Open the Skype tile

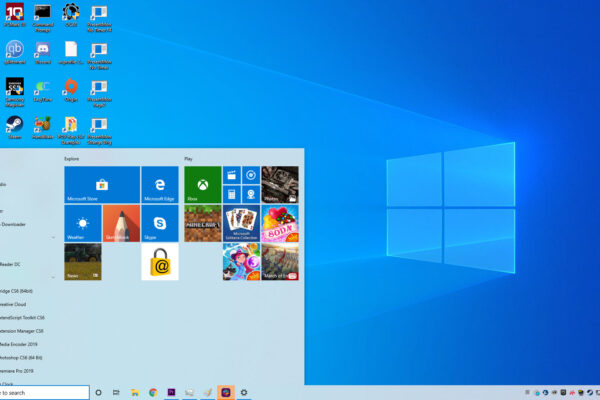point(159,223)
